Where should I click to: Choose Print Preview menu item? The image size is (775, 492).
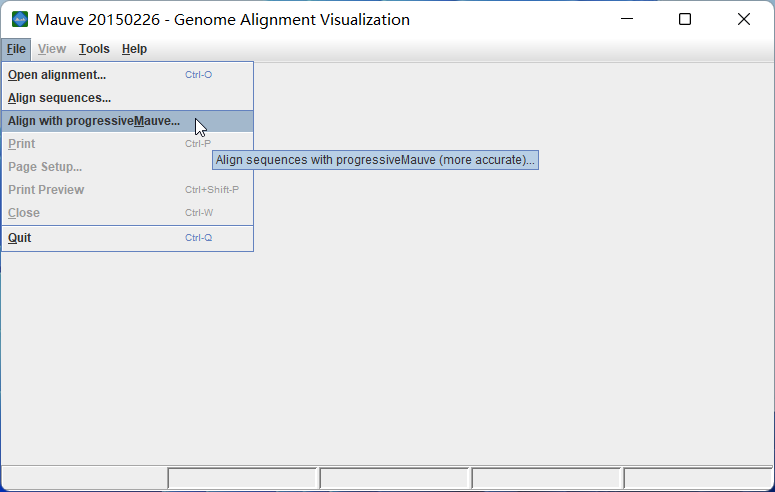(46, 190)
